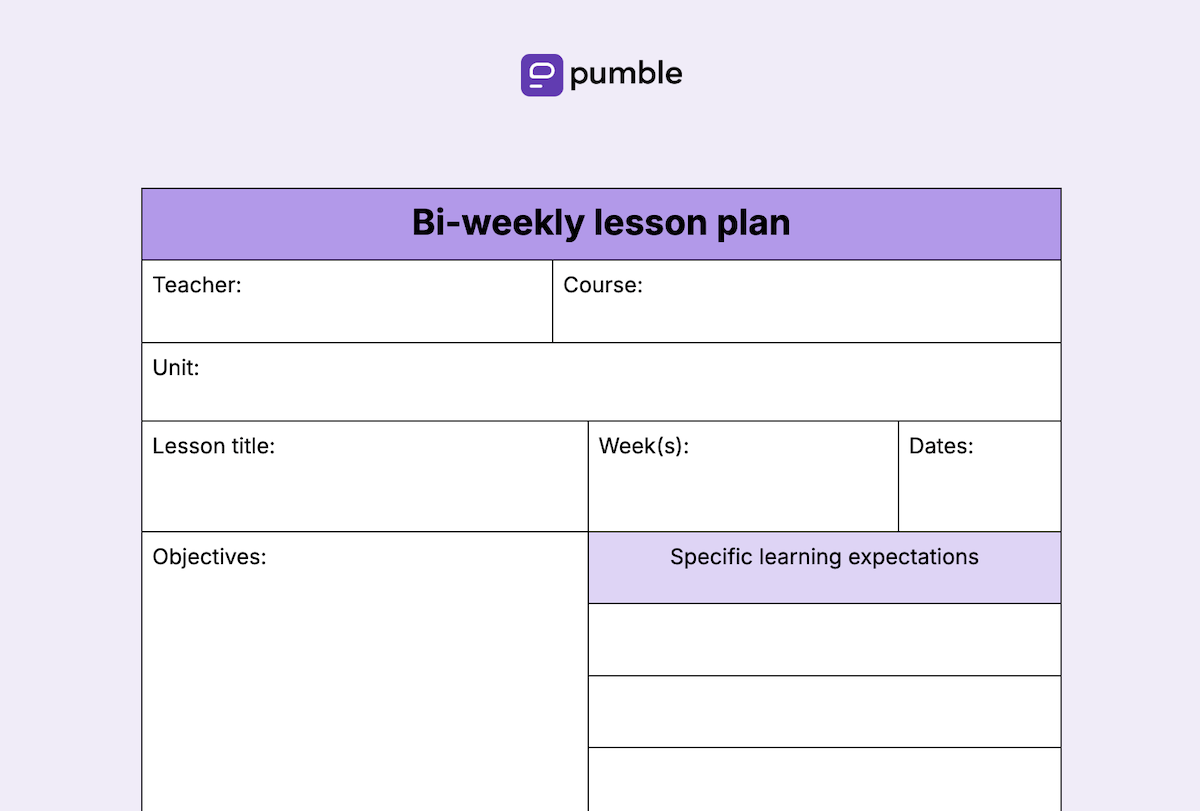Viewport: 1200px width, 811px height.
Task: Select the Dates cell
Action: pyautogui.click(x=980, y=476)
